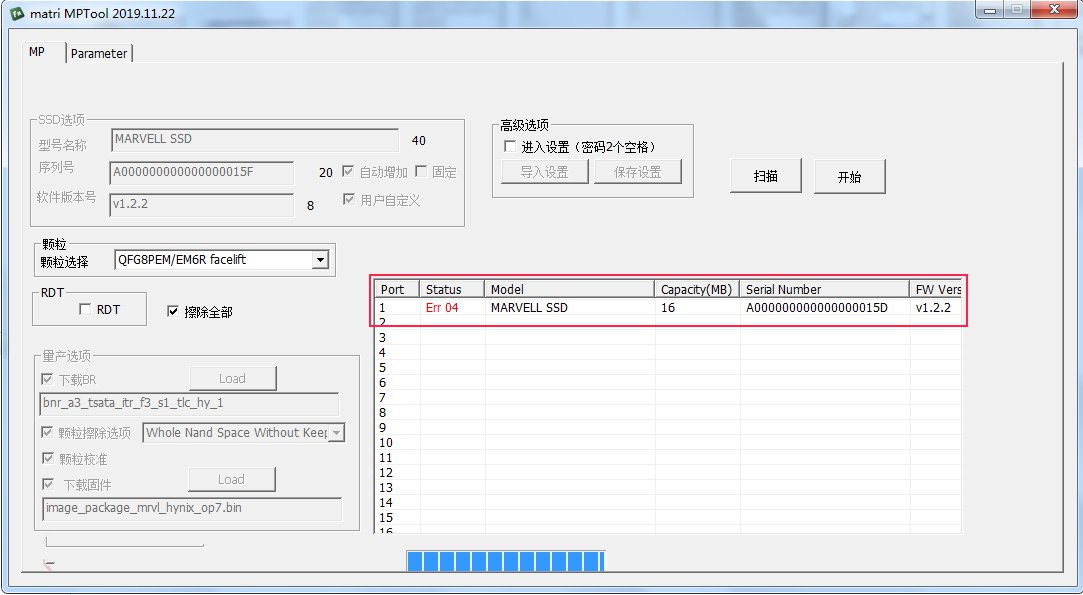
Task: Click the Serial Number column header
Action: [824, 289]
